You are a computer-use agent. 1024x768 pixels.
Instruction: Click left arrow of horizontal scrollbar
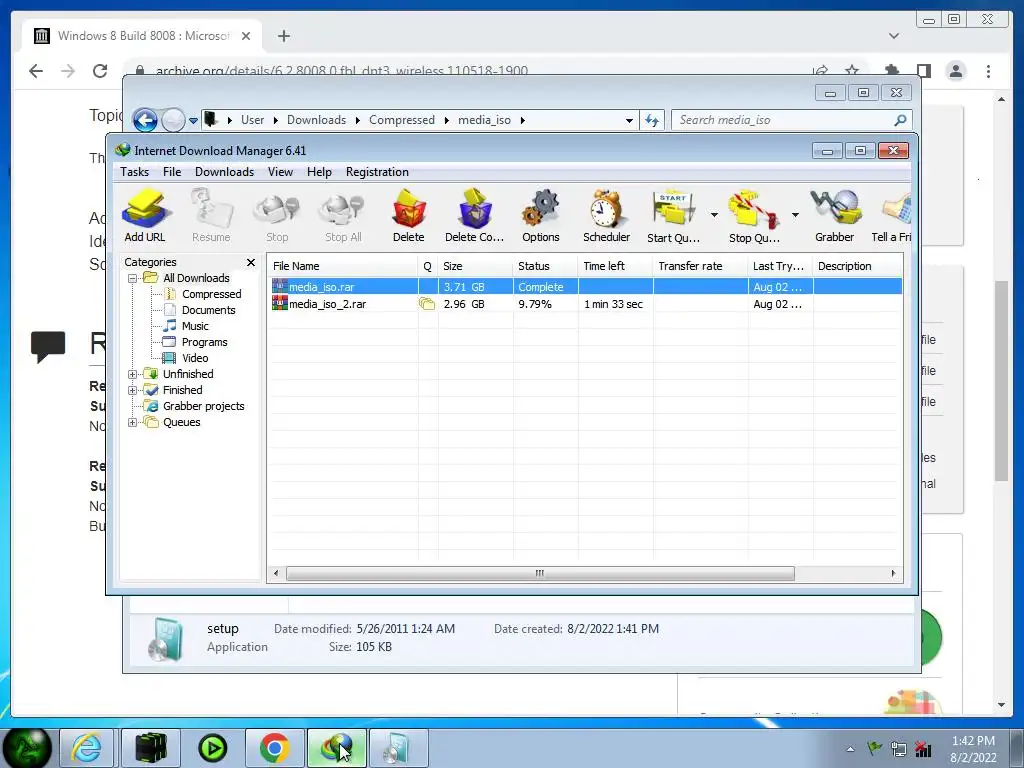(276, 573)
